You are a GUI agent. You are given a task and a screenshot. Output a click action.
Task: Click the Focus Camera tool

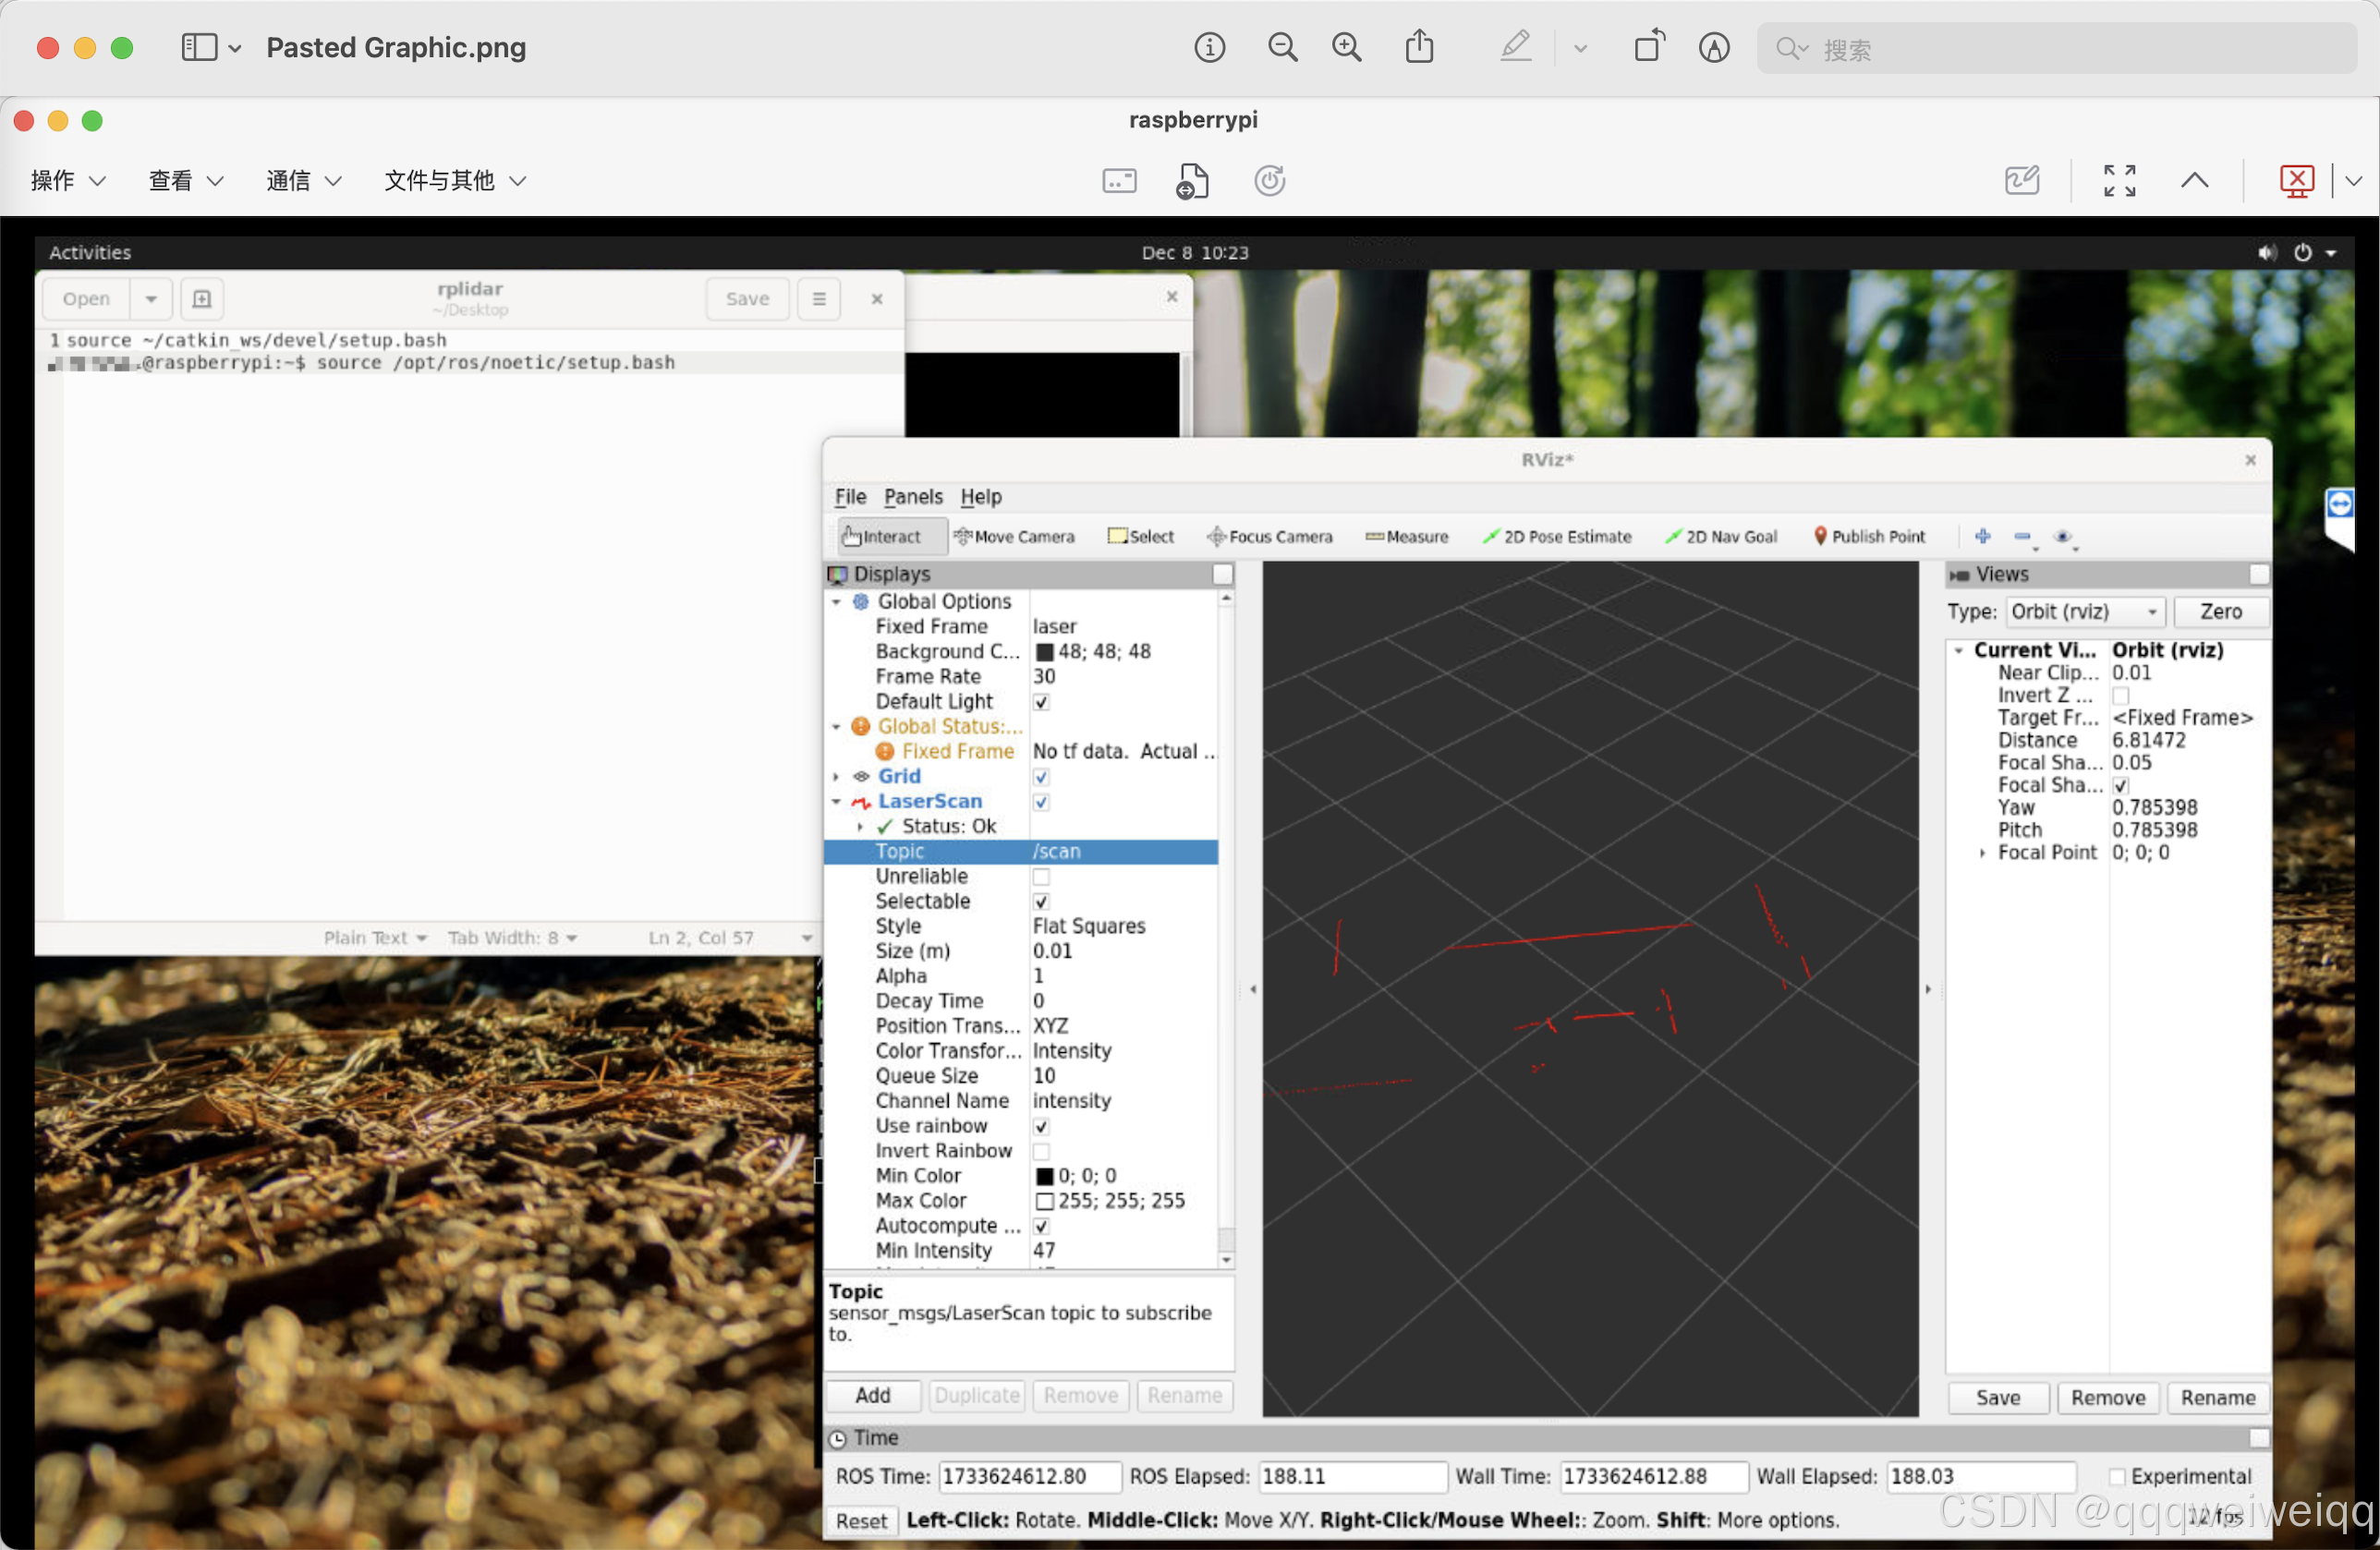click(1270, 536)
